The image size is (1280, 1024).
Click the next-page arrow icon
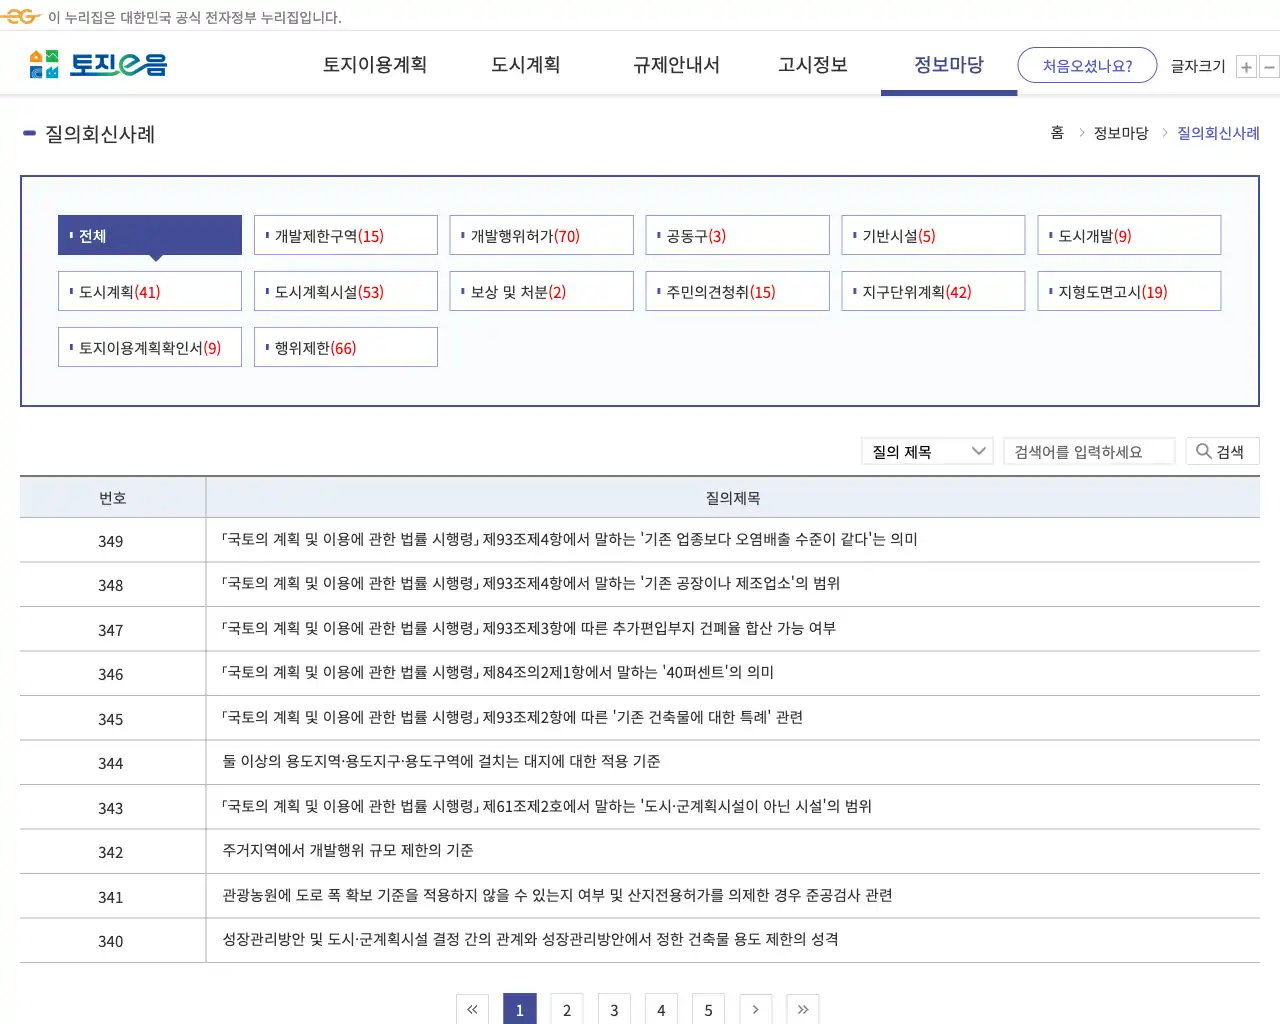(x=755, y=1009)
